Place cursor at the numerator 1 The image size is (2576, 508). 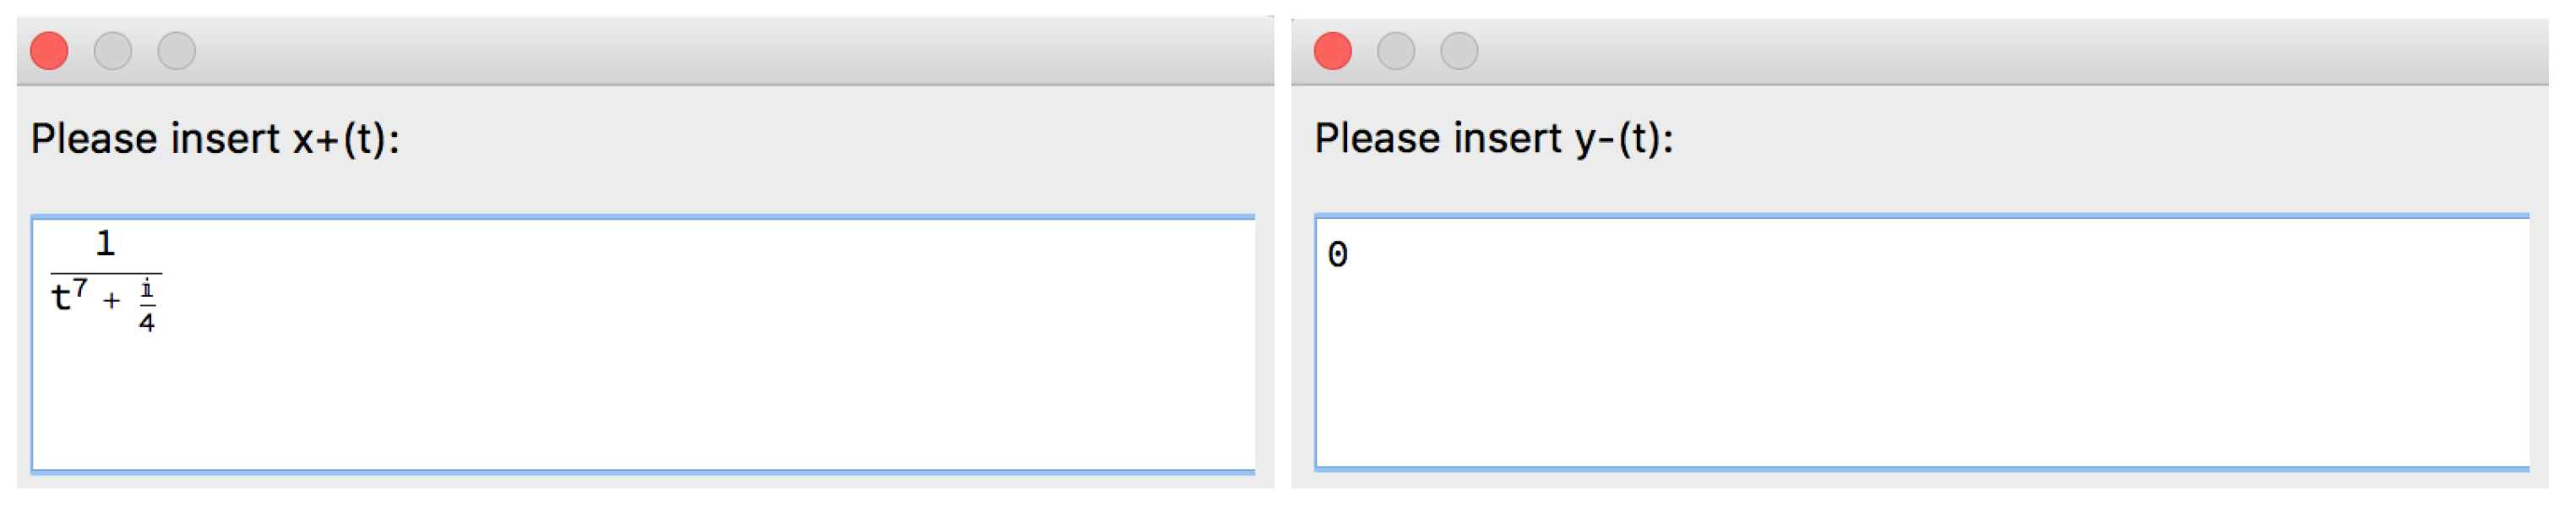[105, 243]
